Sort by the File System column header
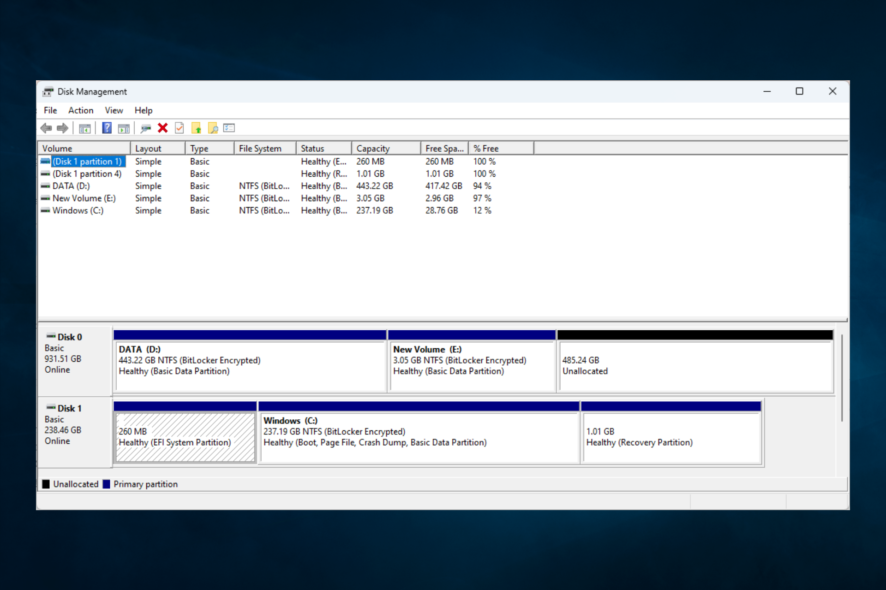Screen dimensions: 886x590 pyautogui.click(x=265, y=149)
